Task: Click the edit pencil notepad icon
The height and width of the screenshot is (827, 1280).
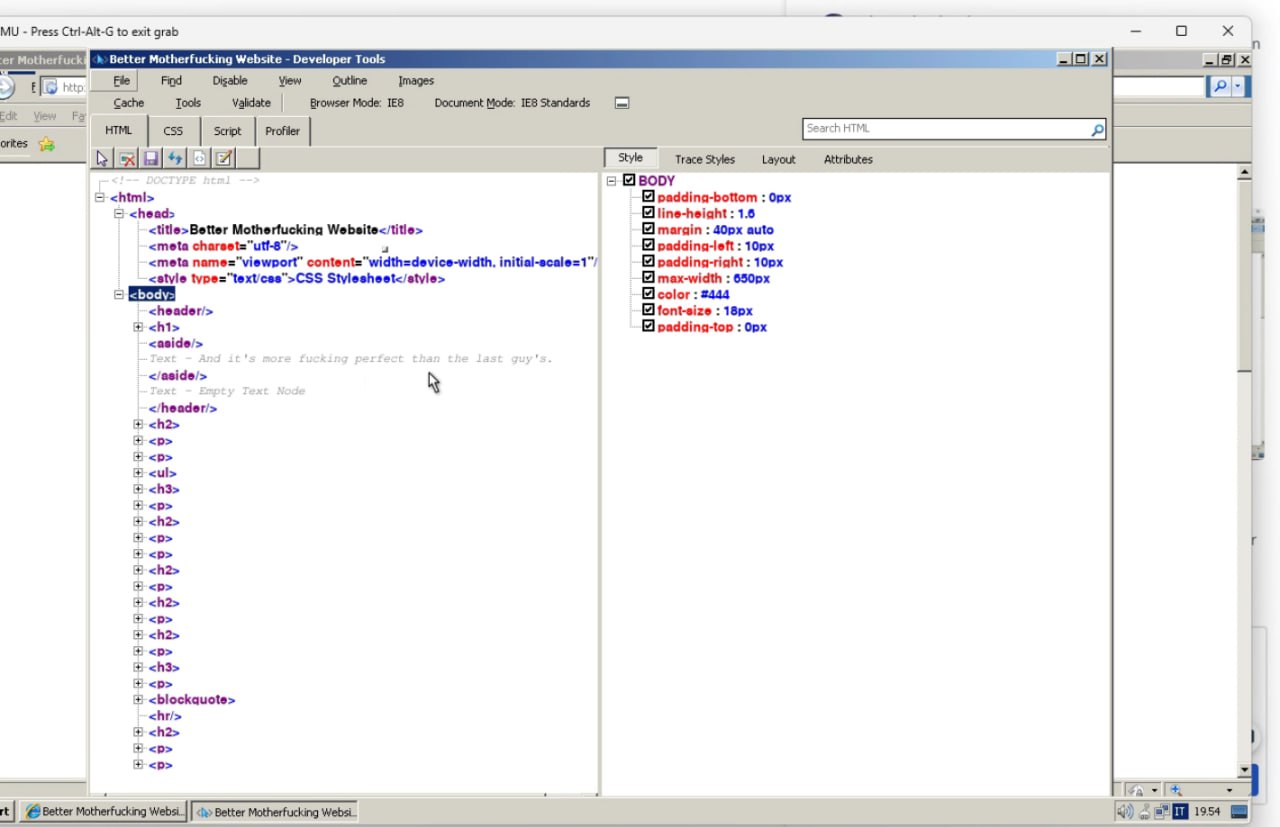Action: pos(224,158)
